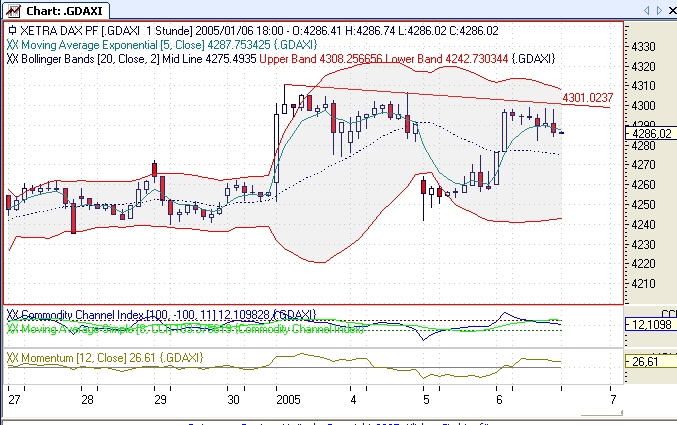Click date axis label 4
The image size is (677, 425).
[353, 400]
